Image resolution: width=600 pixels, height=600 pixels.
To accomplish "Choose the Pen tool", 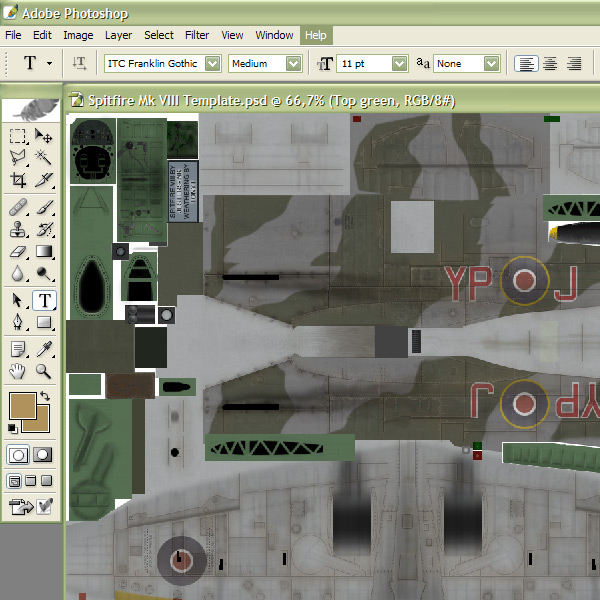I will (x=18, y=322).
